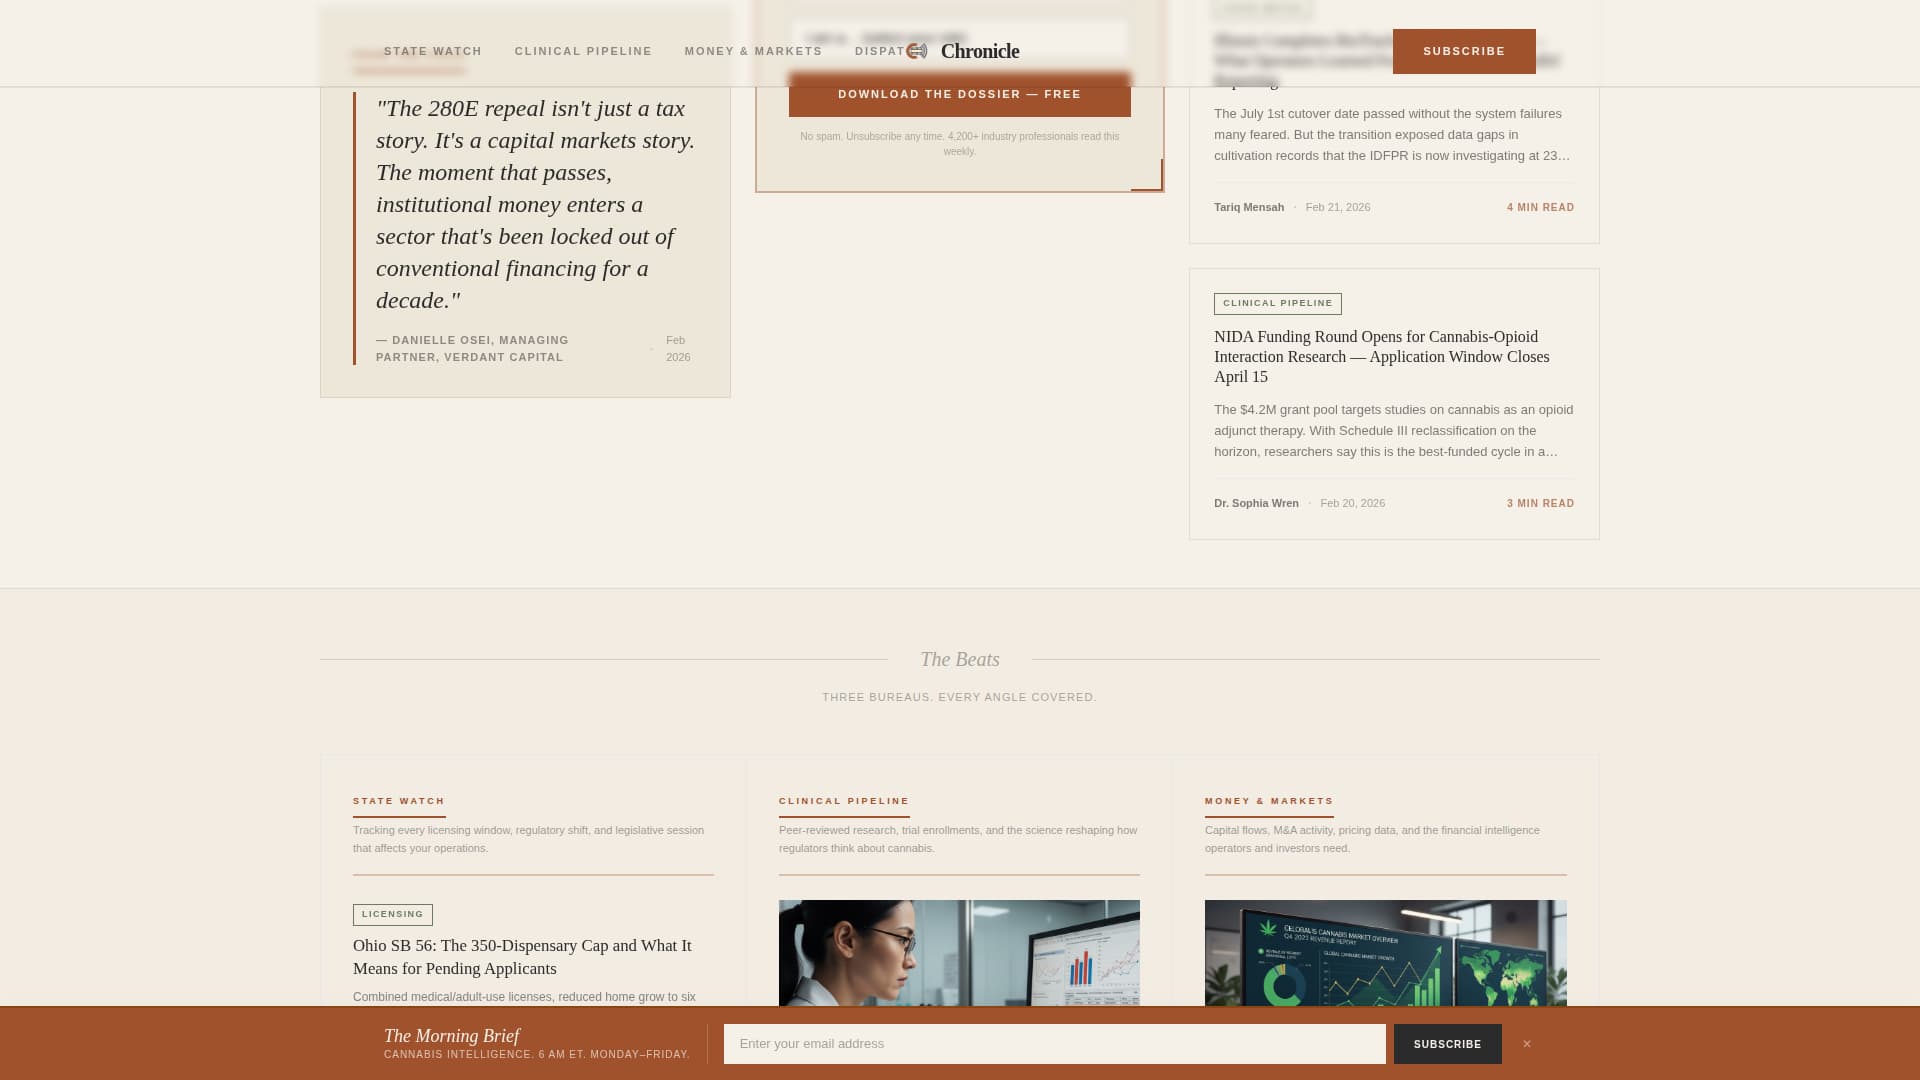Viewport: 1920px width, 1080px height.
Task: Subscribe via the Morning Brief bar button
Action: (1447, 1044)
